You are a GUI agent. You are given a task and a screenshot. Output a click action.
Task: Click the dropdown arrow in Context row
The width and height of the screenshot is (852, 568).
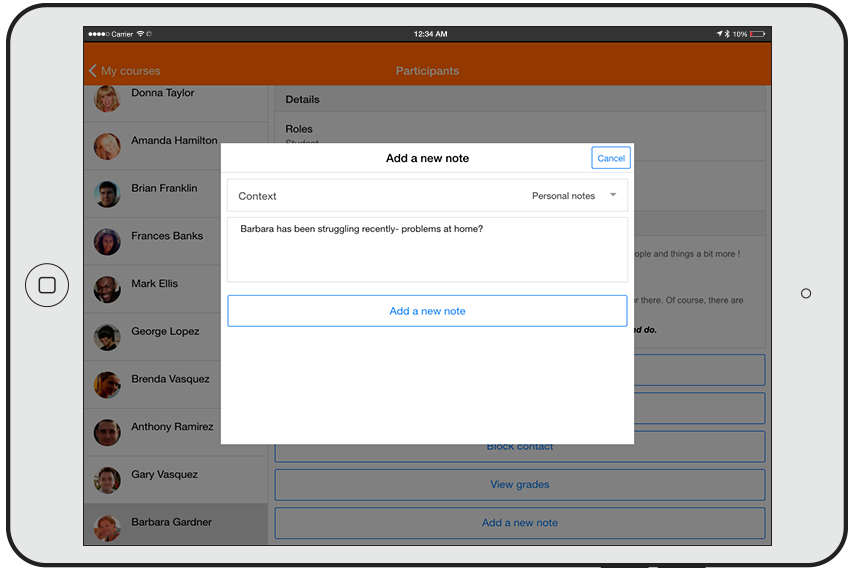tap(613, 195)
